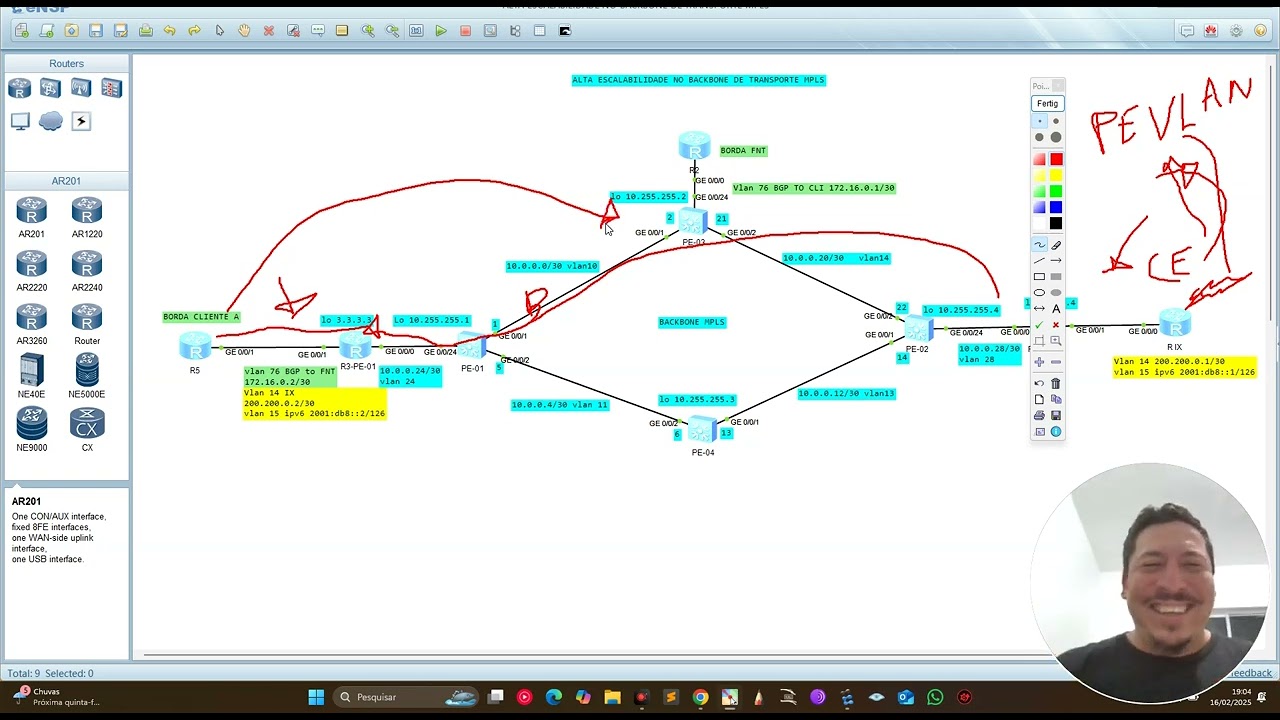
Task: Open the connection cable lightning icon
Action: tap(81, 121)
